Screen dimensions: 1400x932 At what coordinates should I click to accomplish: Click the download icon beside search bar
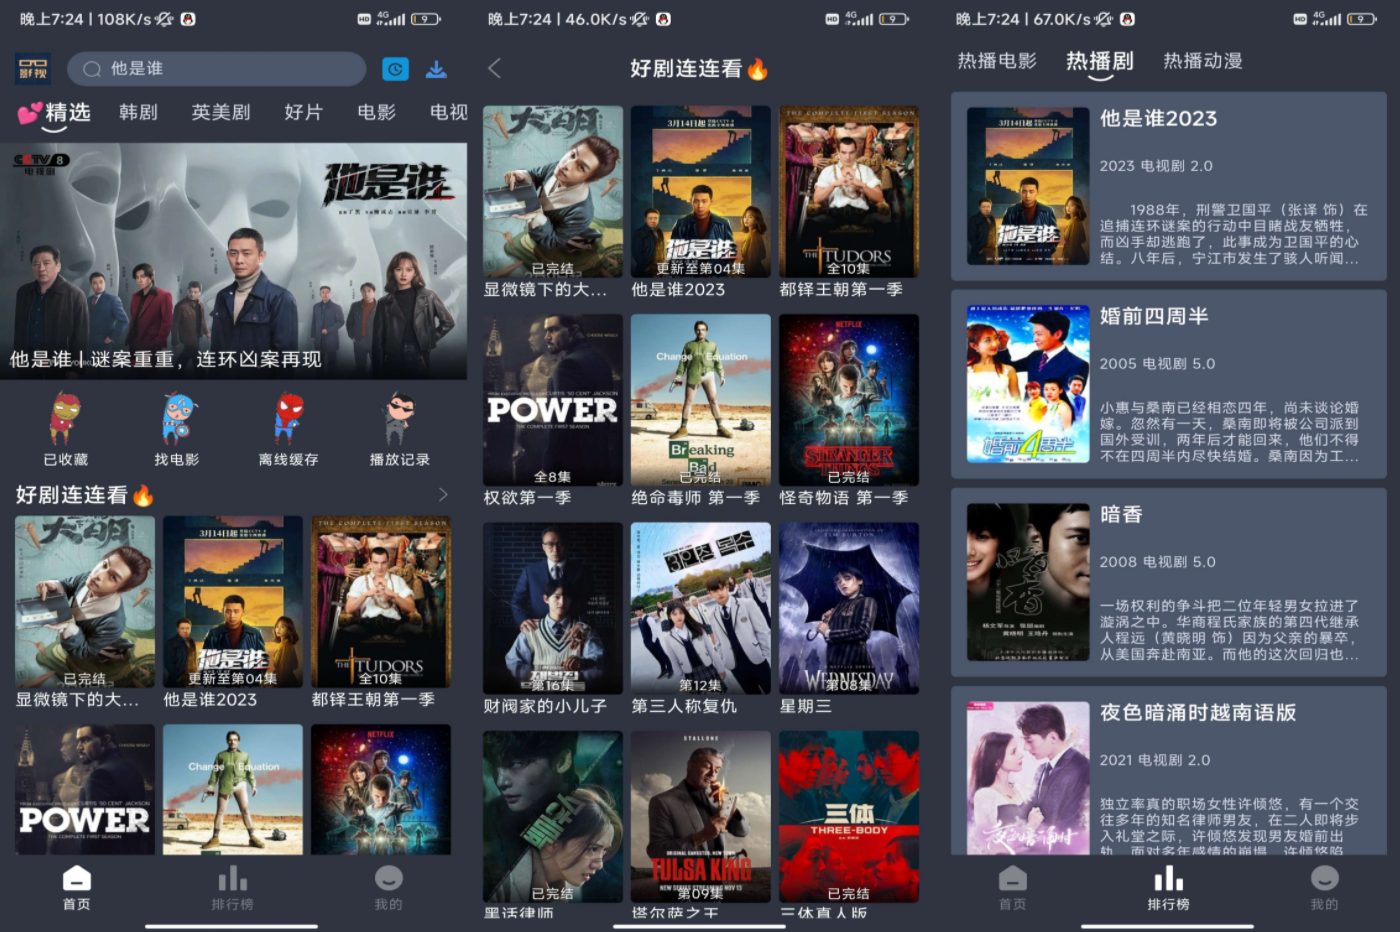tap(436, 69)
